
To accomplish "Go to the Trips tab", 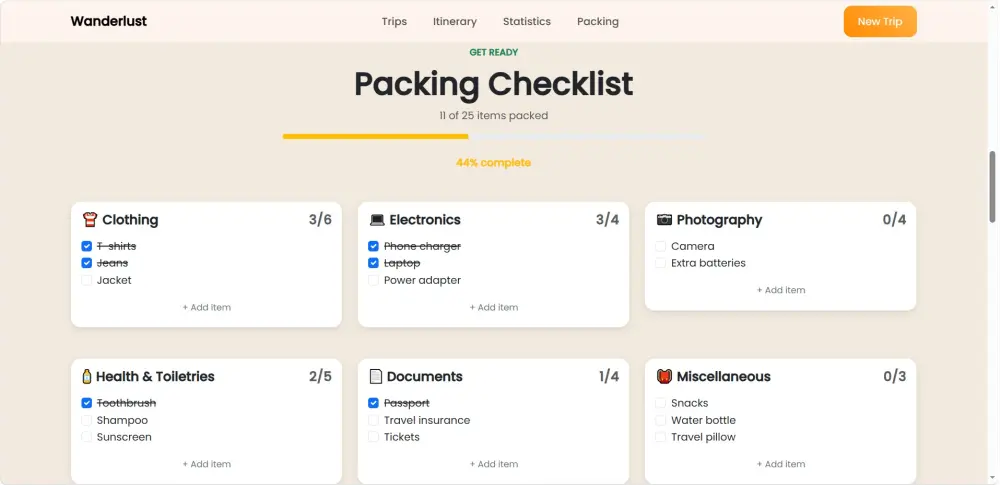I will 394,22.
